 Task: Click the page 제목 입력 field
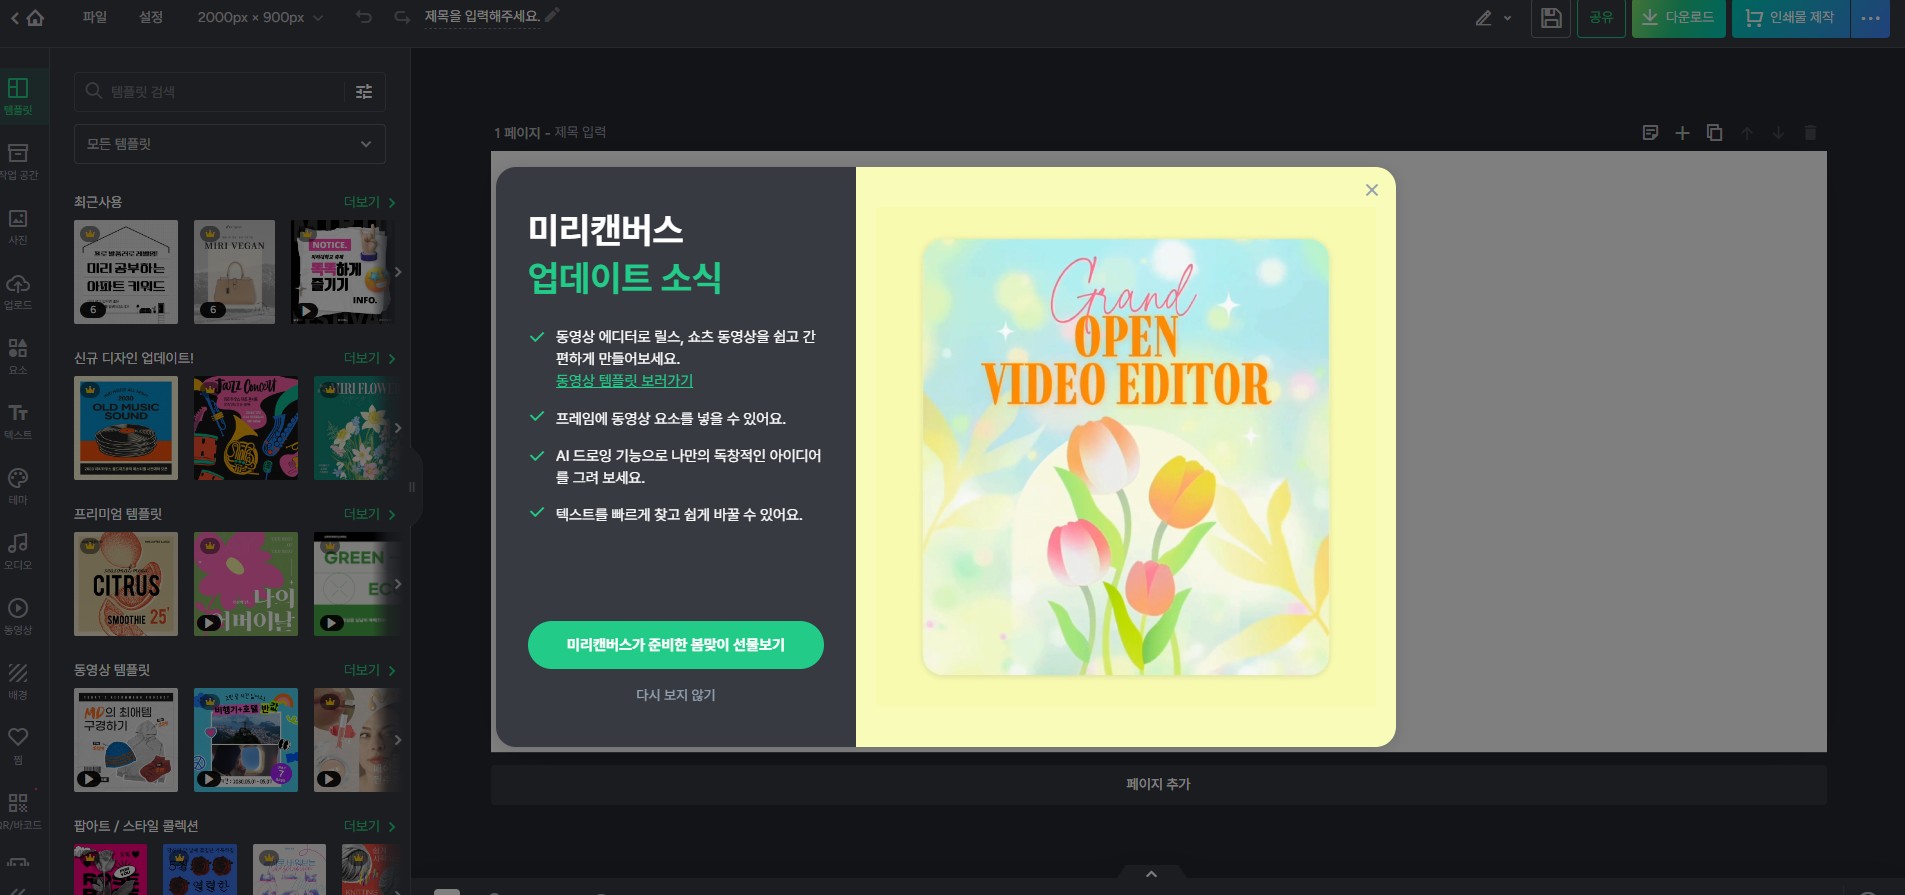580,132
